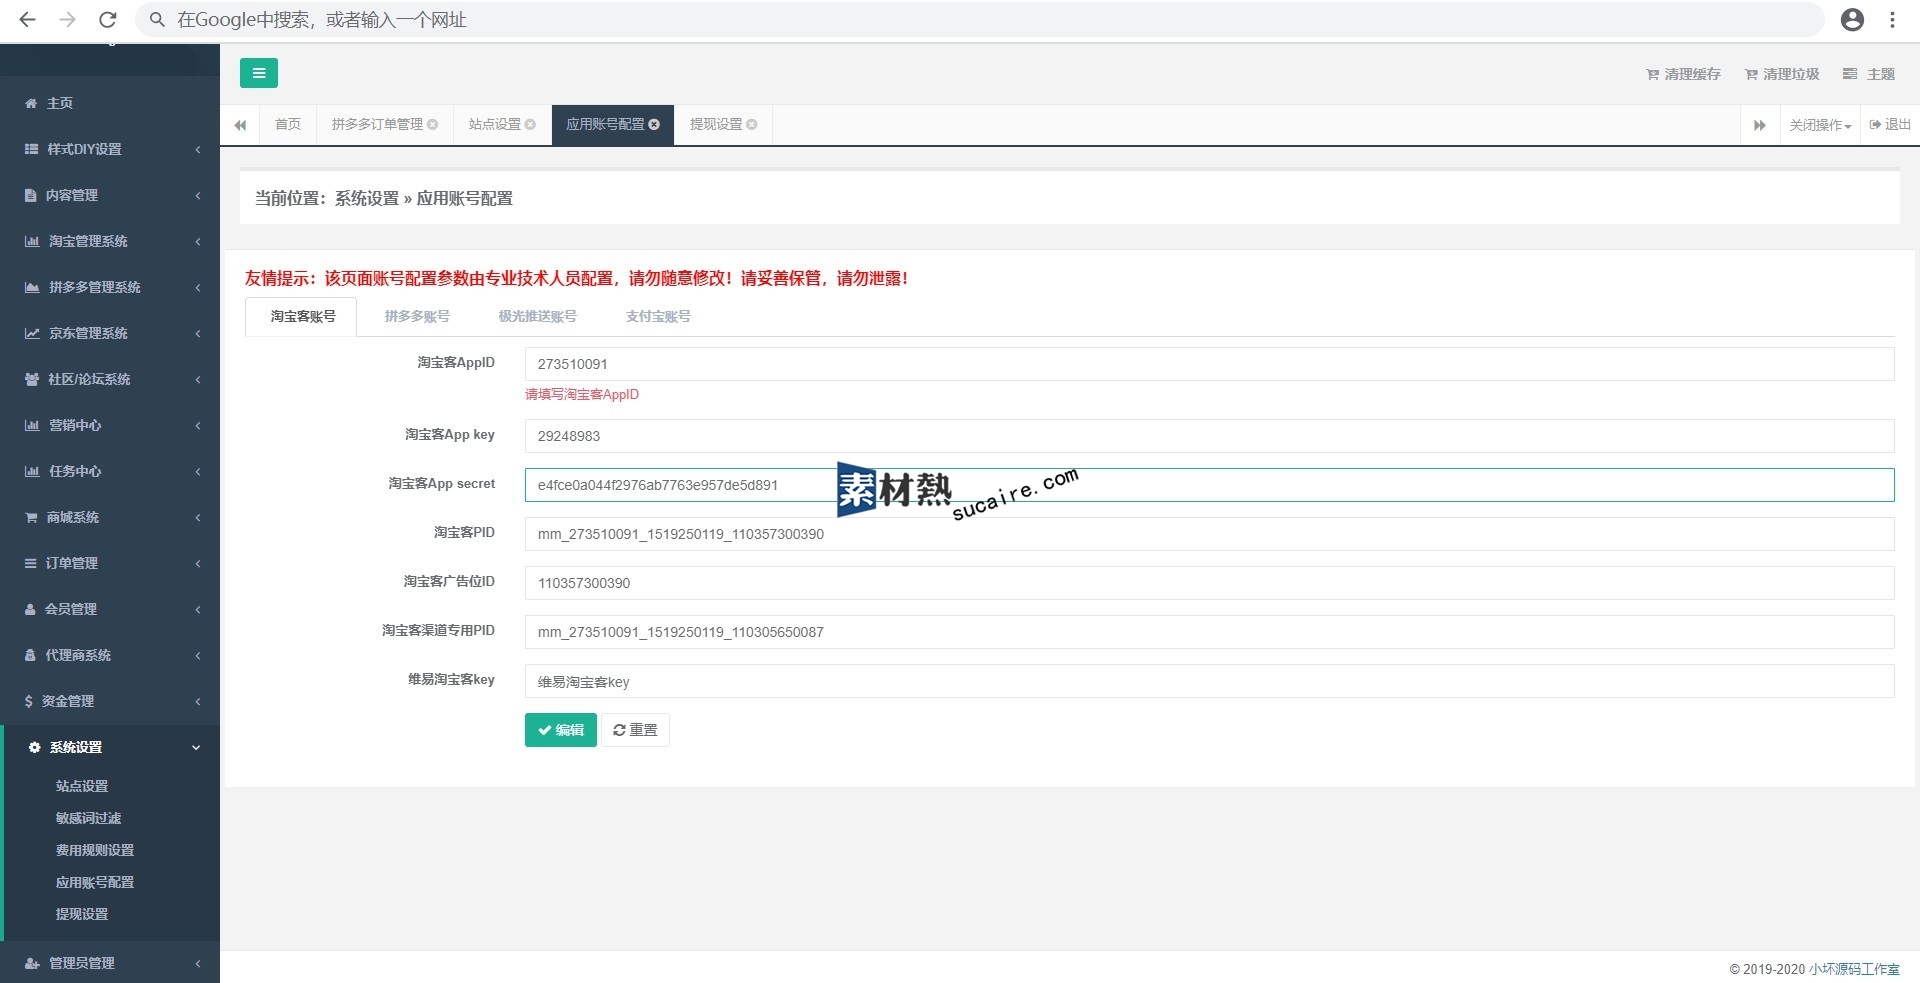Close the 拼多多订单管理 tab

pos(433,124)
